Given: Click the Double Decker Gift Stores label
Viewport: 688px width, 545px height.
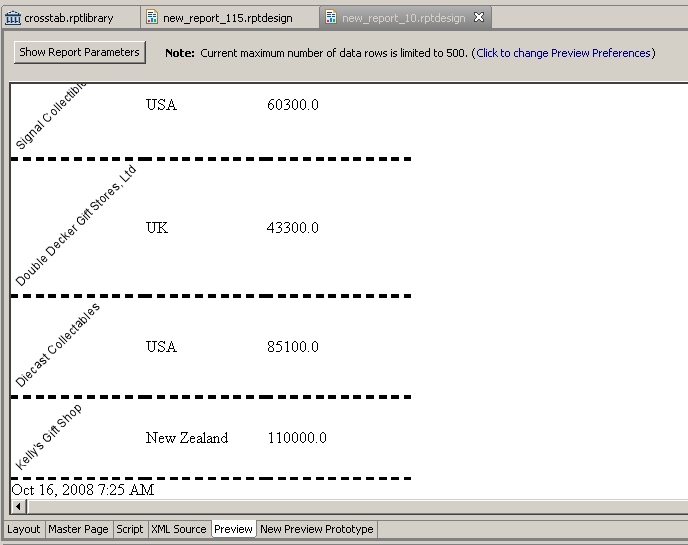Looking at the screenshot, I should click(75, 226).
